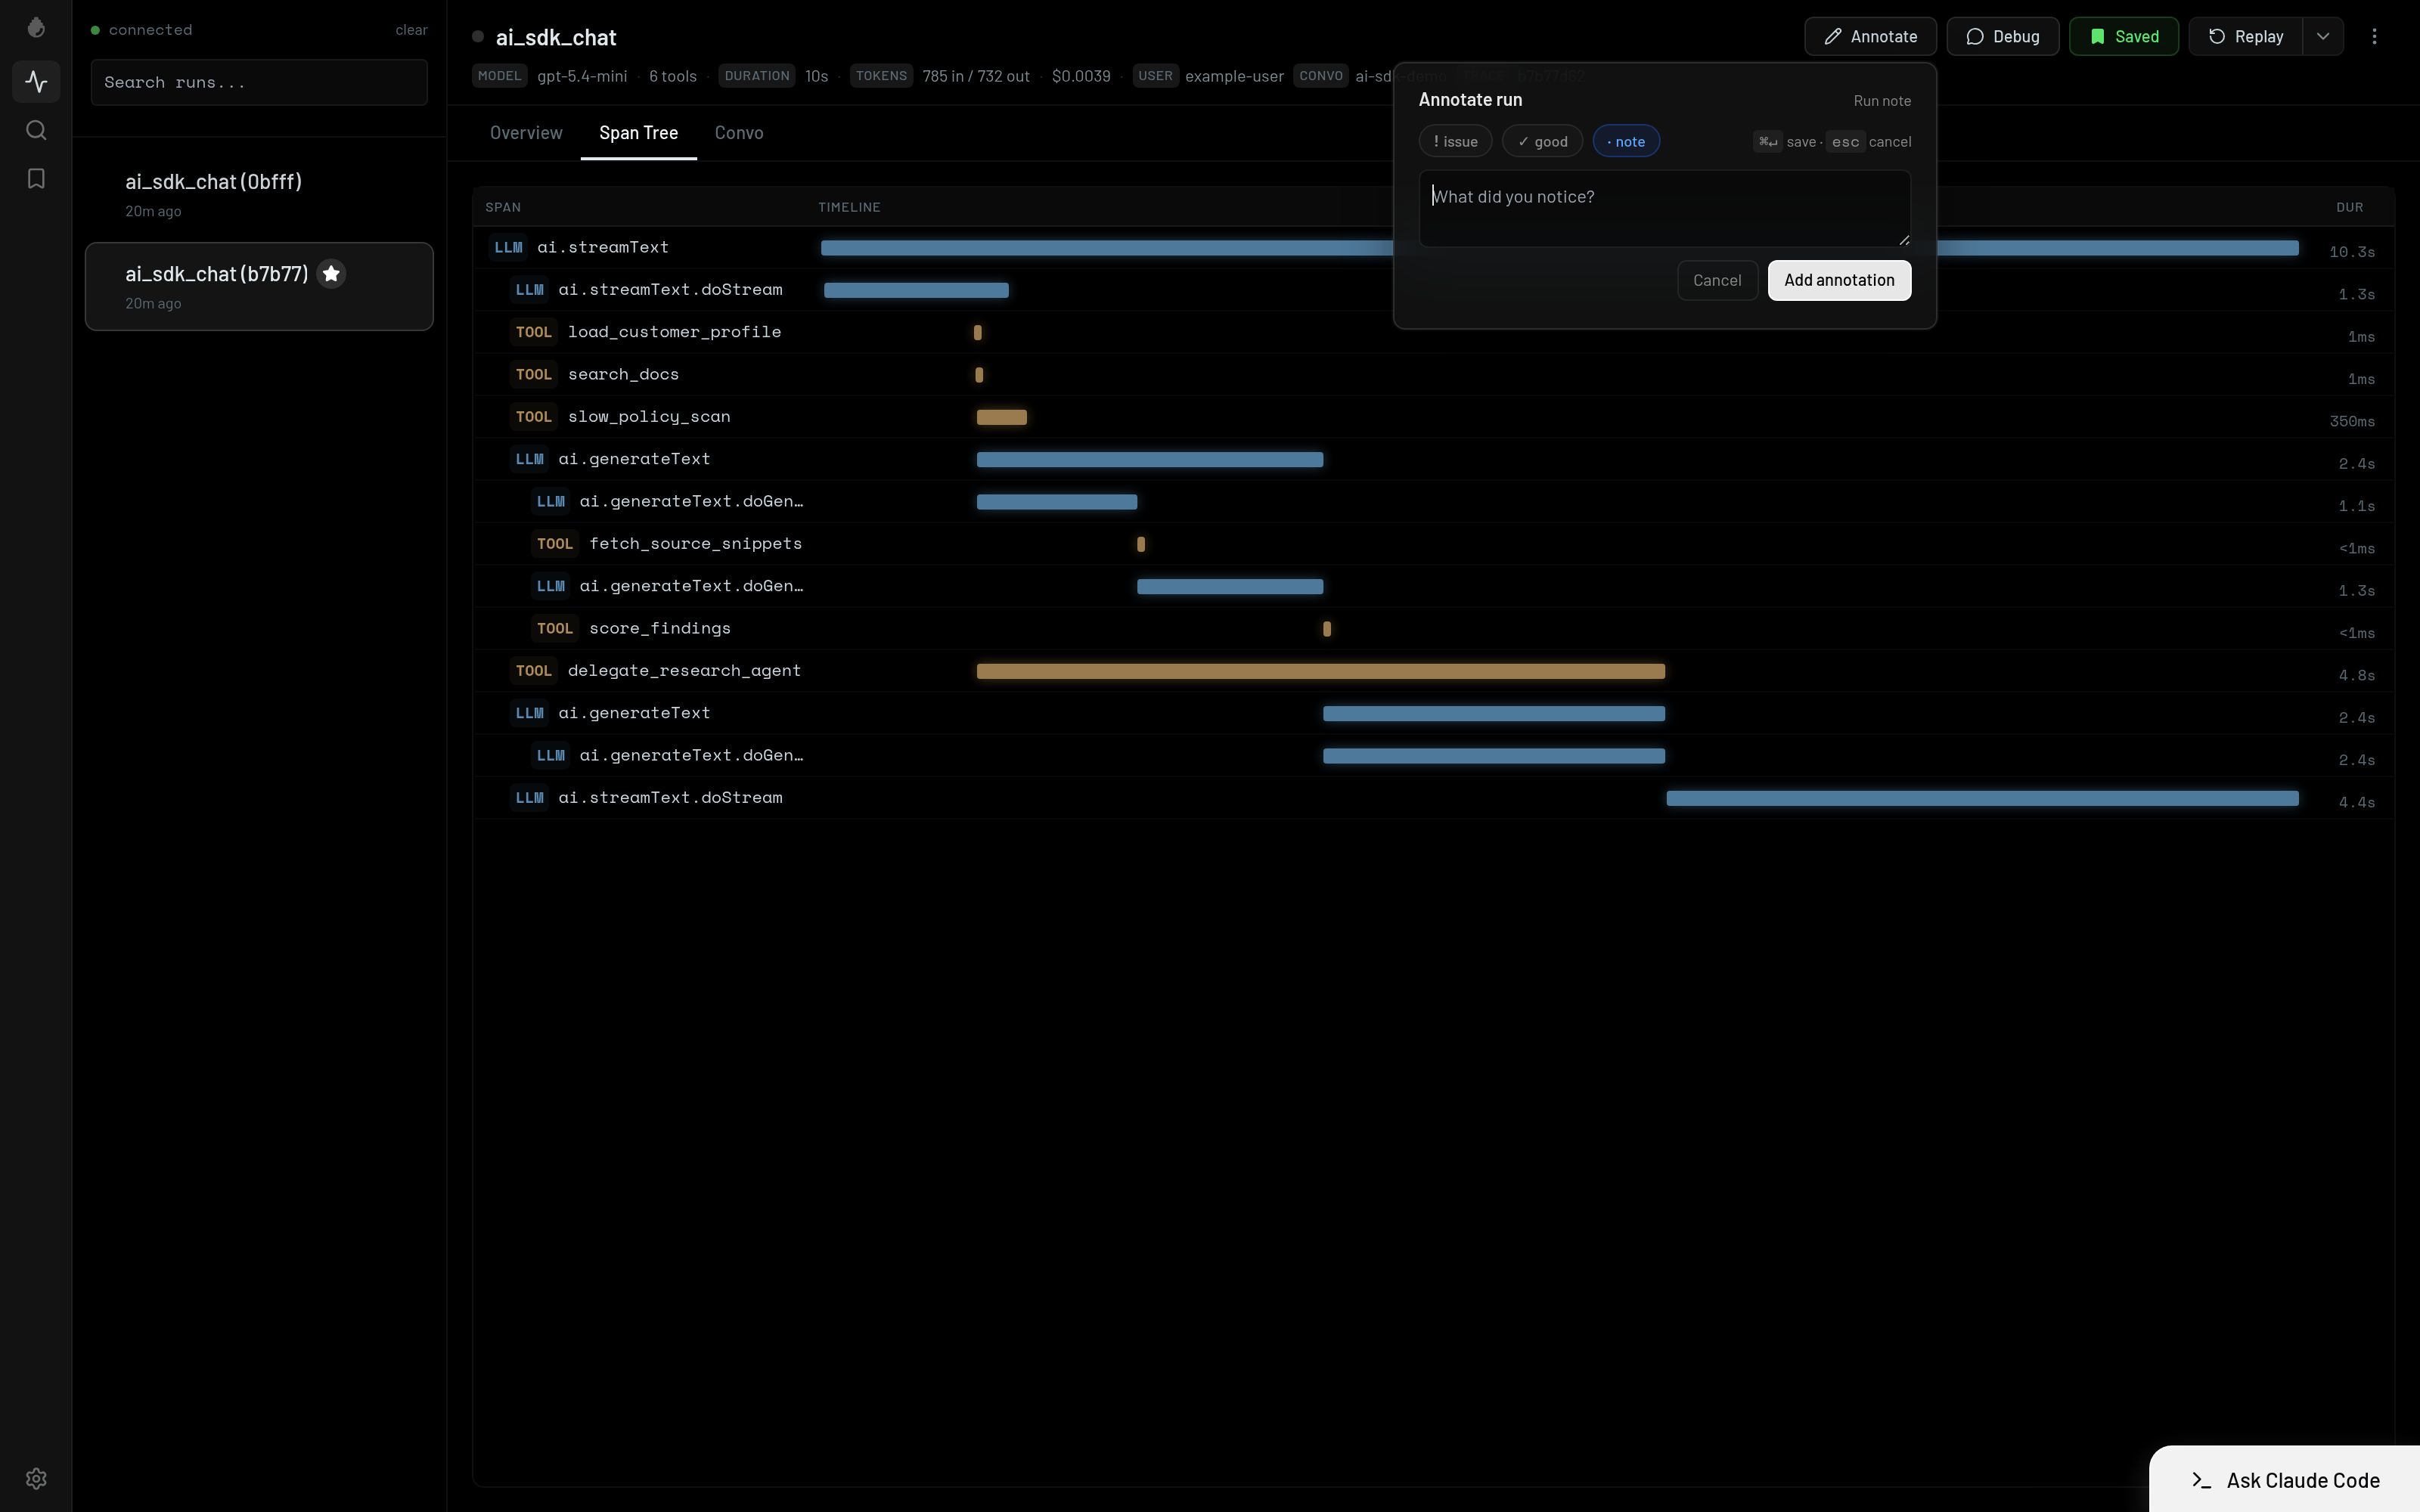
Task: Click the TOOL badge of delegate_research_agent
Action: (x=533, y=671)
